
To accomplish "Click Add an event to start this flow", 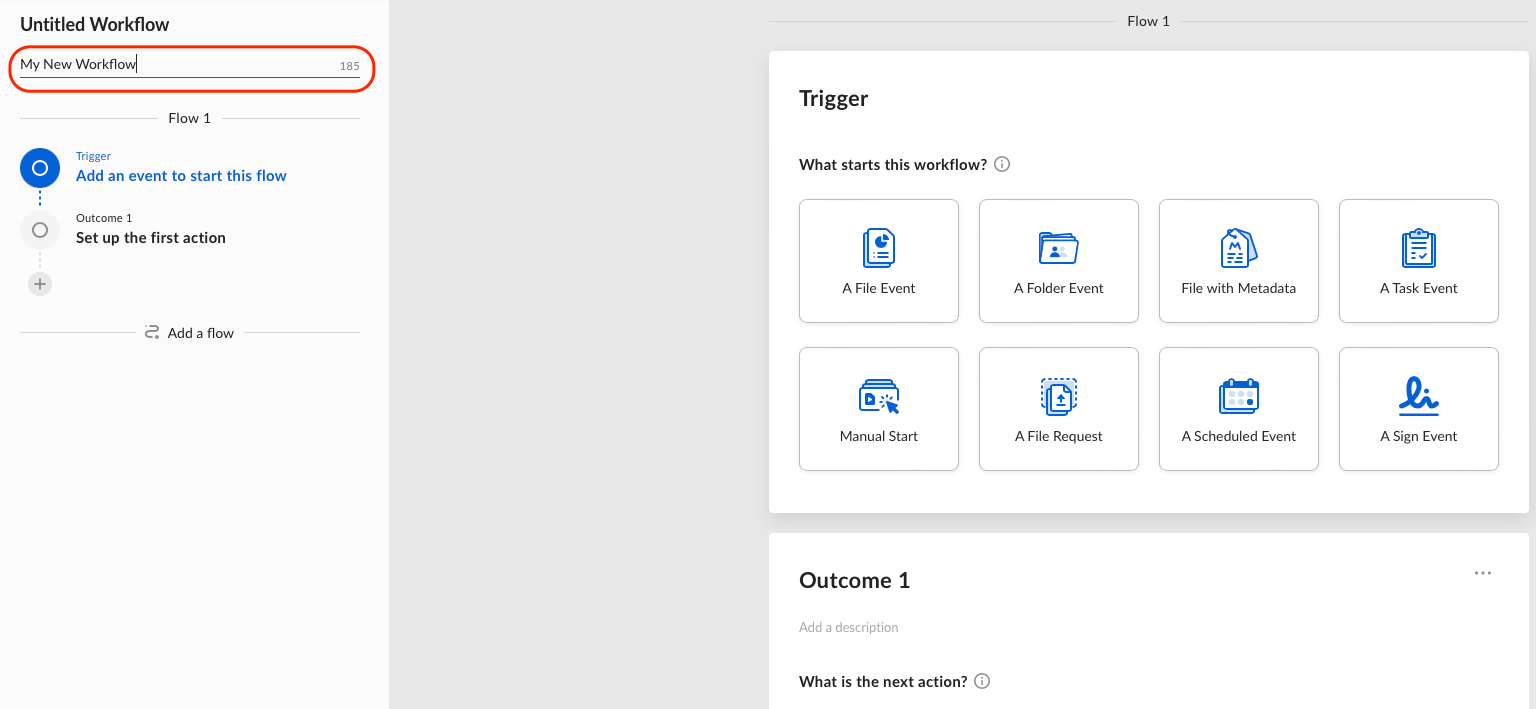I will tap(181, 175).
